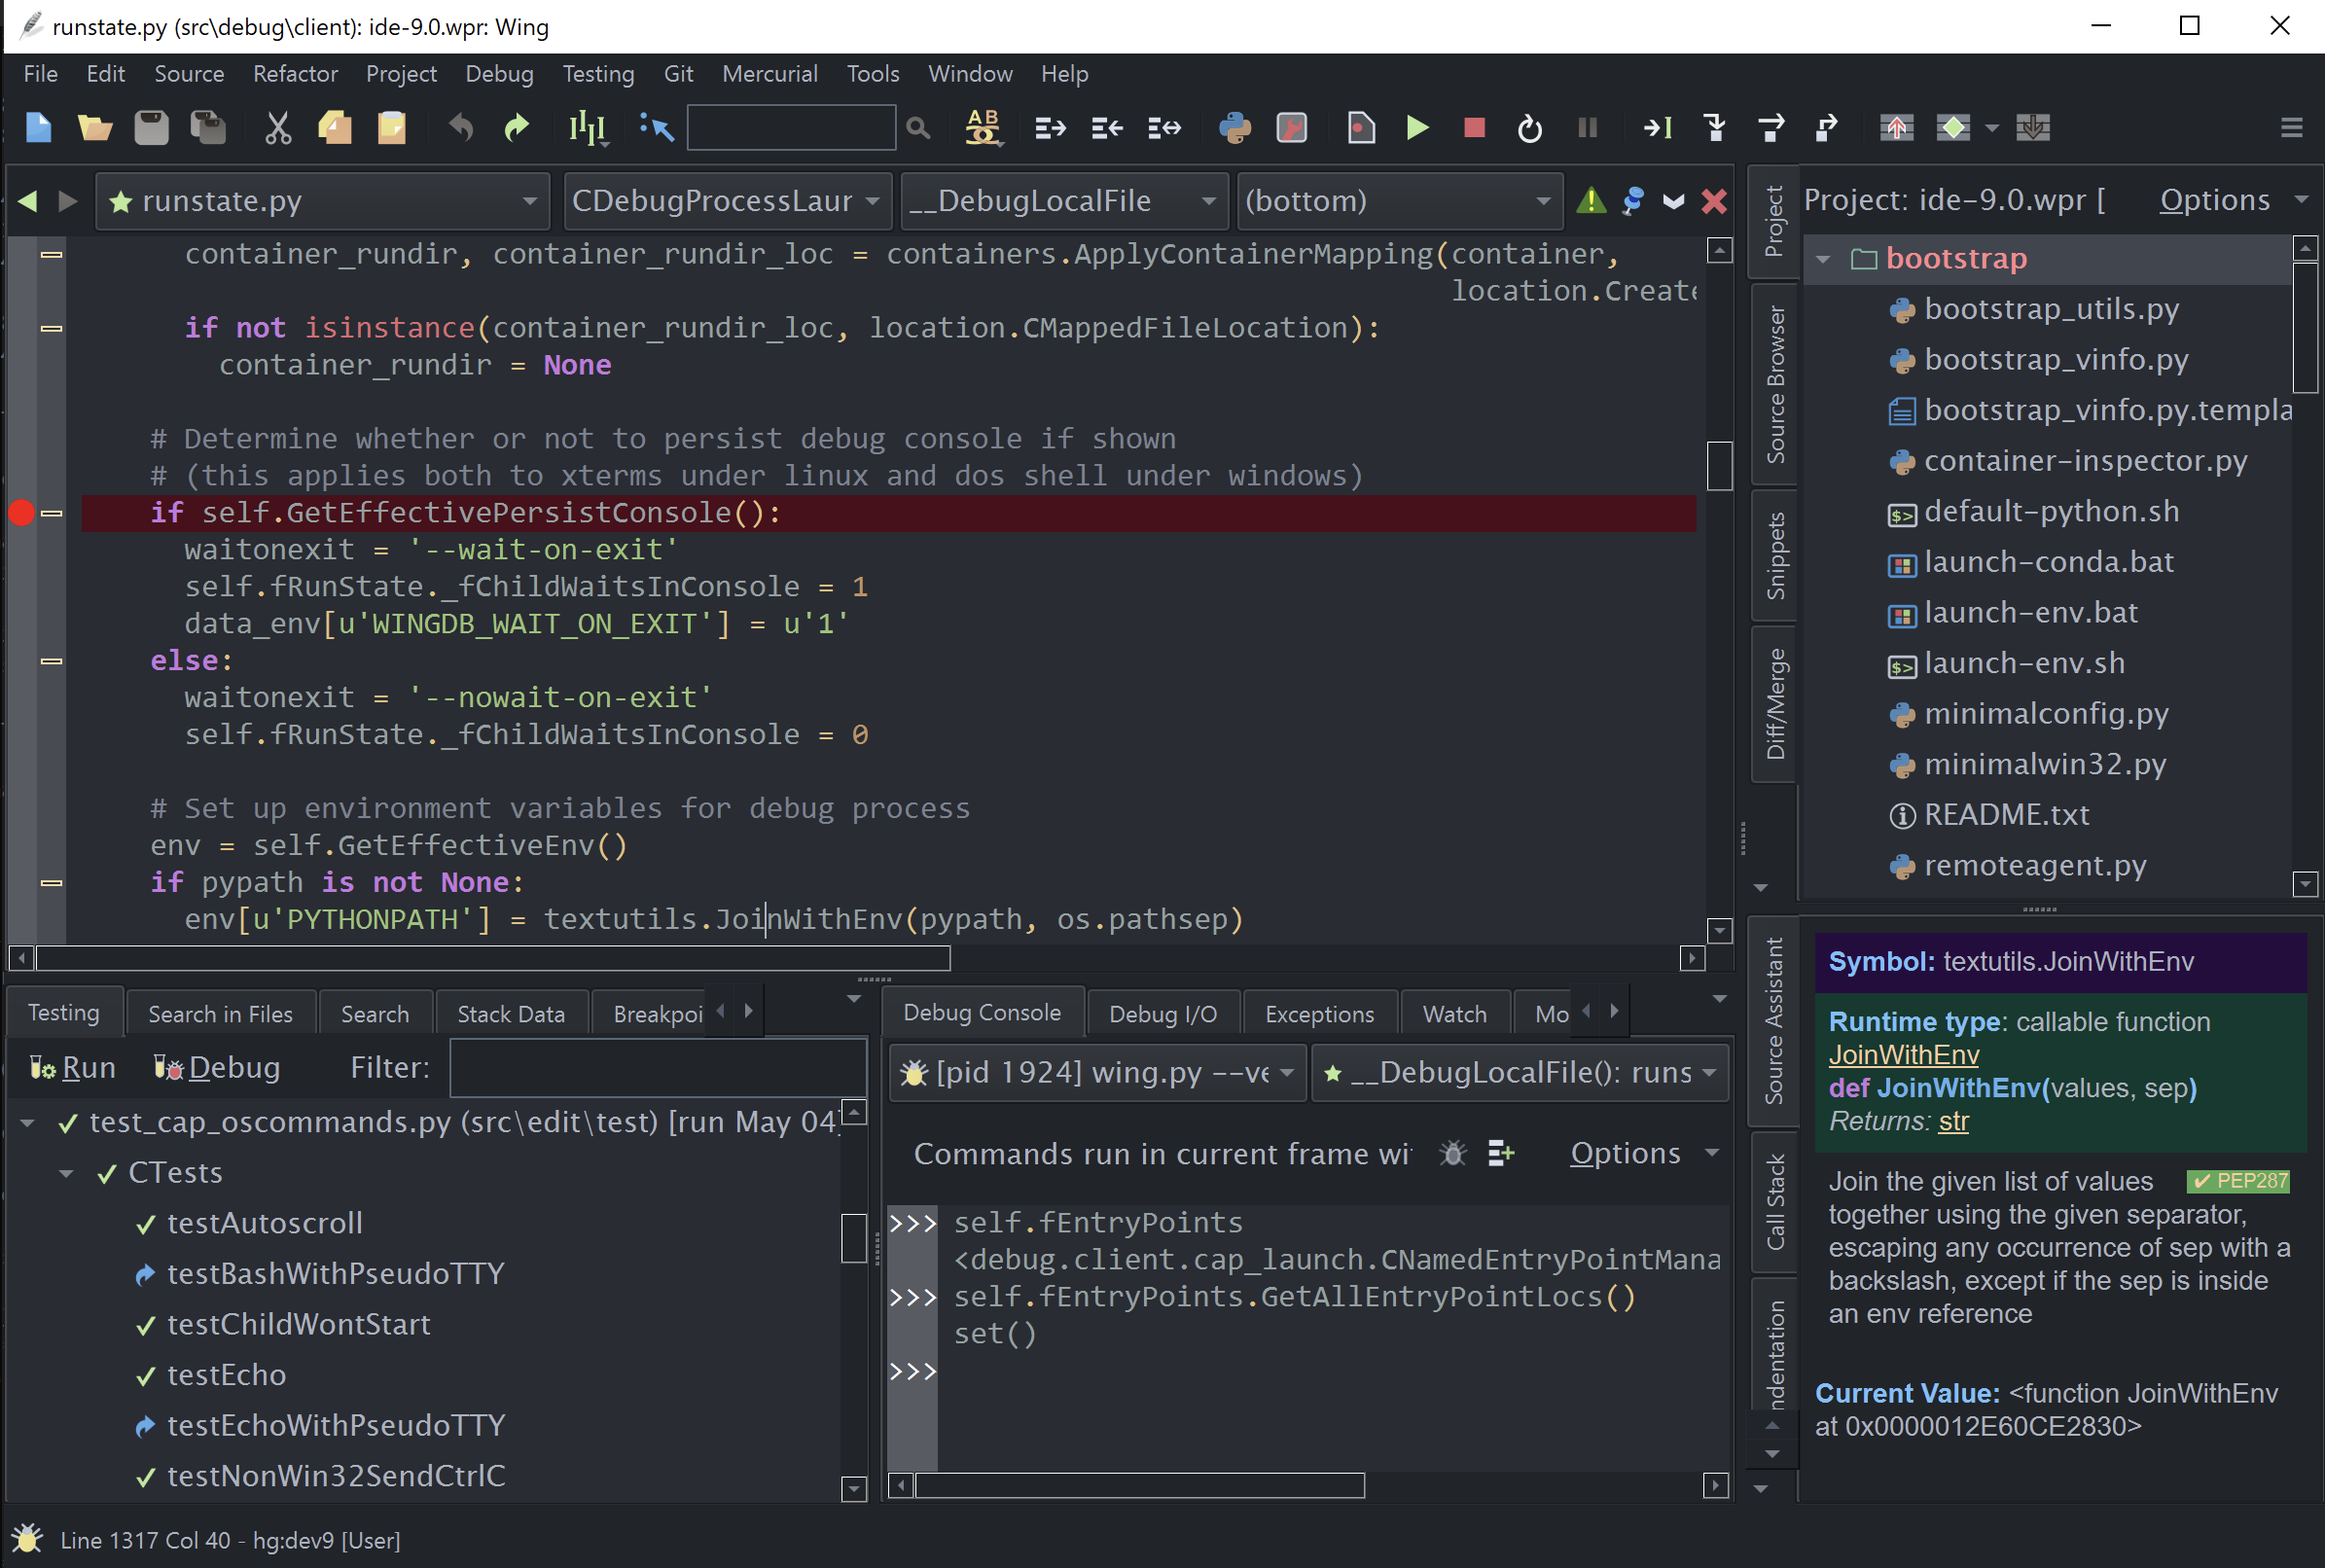This screenshot has width=2325, height=1568.
Task: Open the Python Shell from the toolbar
Action: (x=1236, y=128)
